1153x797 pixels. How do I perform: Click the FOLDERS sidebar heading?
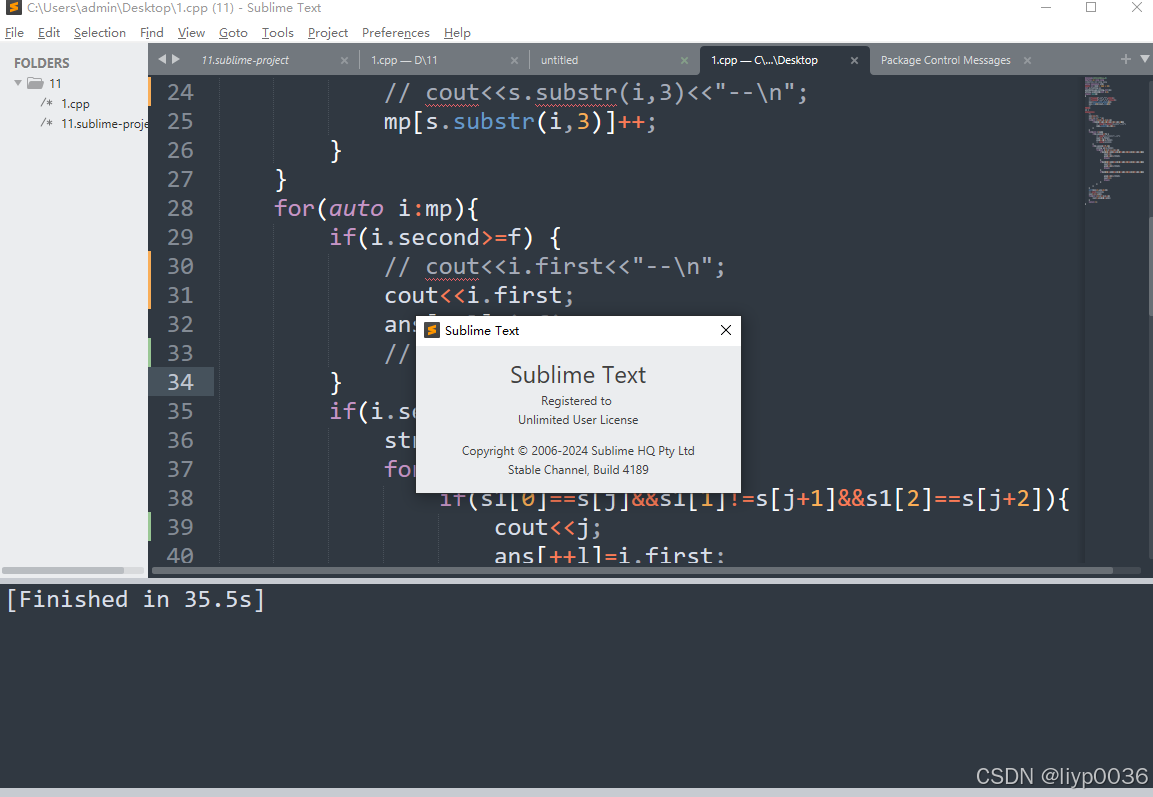point(42,63)
